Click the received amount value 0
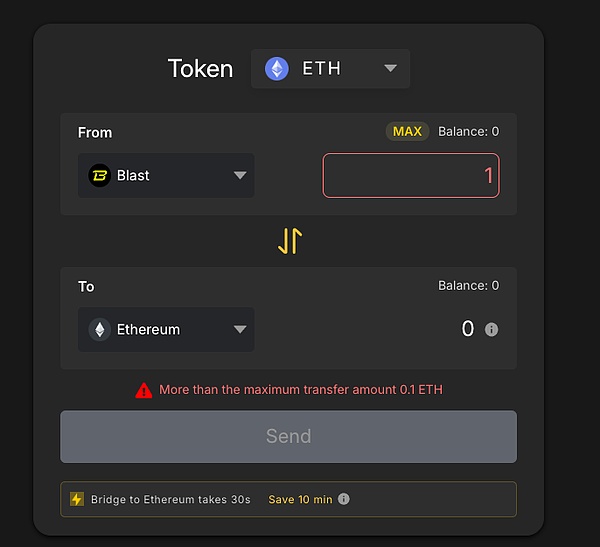The width and height of the screenshot is (600, 547). [x=467, y=329]
